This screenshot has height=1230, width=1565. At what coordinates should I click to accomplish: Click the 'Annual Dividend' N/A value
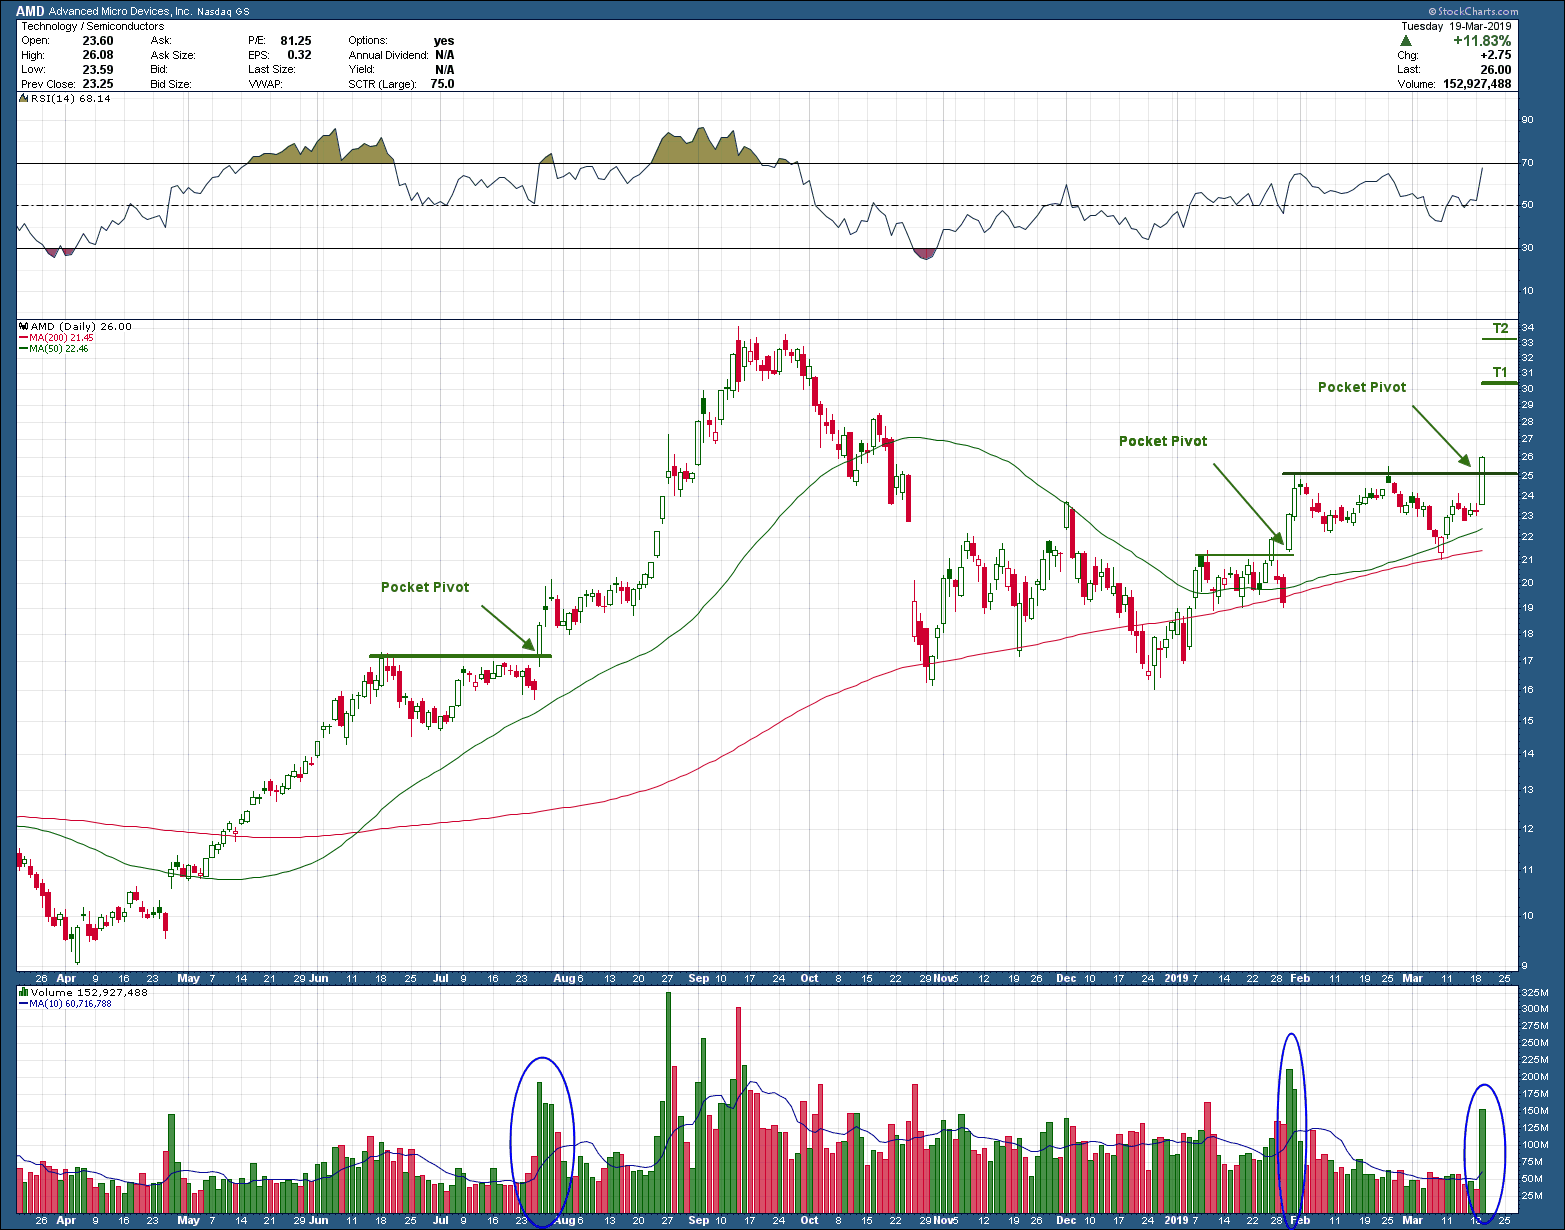[445, 55]
